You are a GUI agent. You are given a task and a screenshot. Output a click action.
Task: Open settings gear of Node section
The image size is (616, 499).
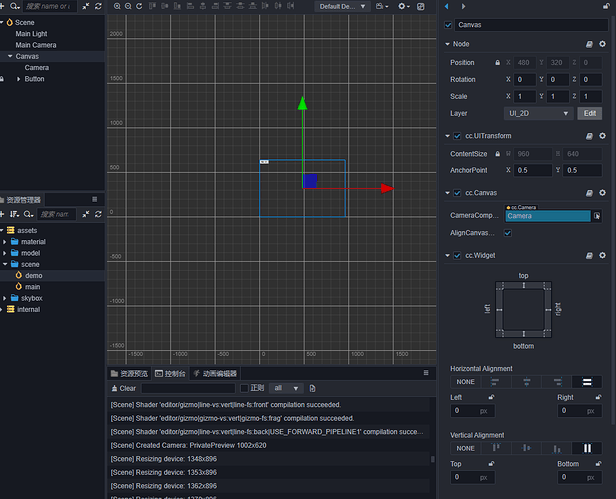(x=602, y=45)
